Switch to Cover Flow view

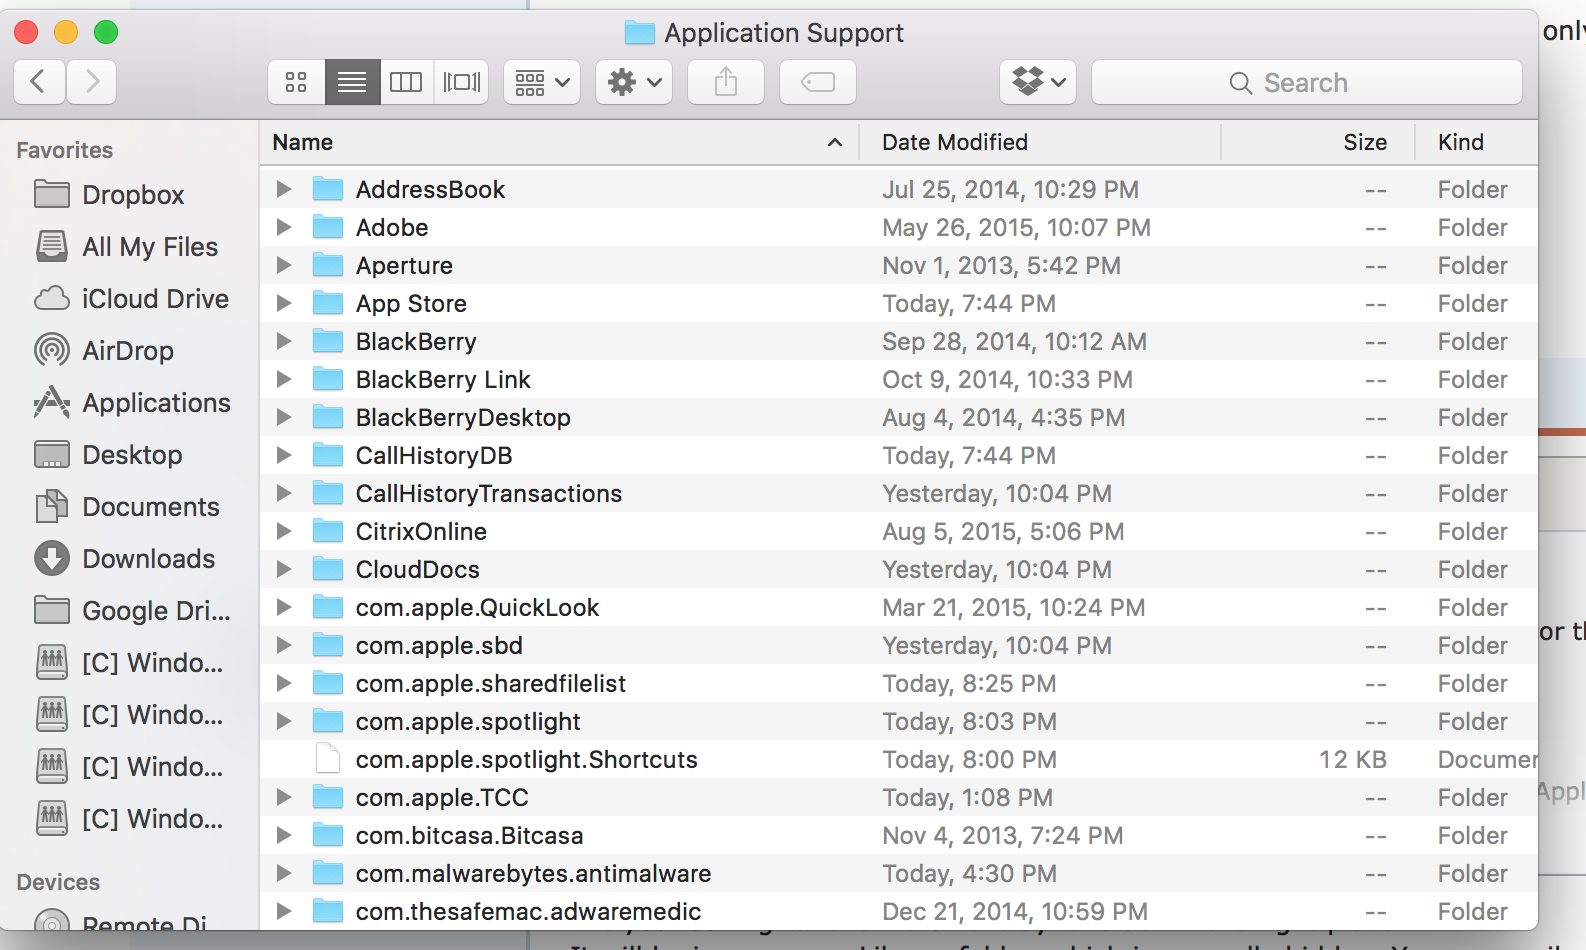[x=462, y=82]
